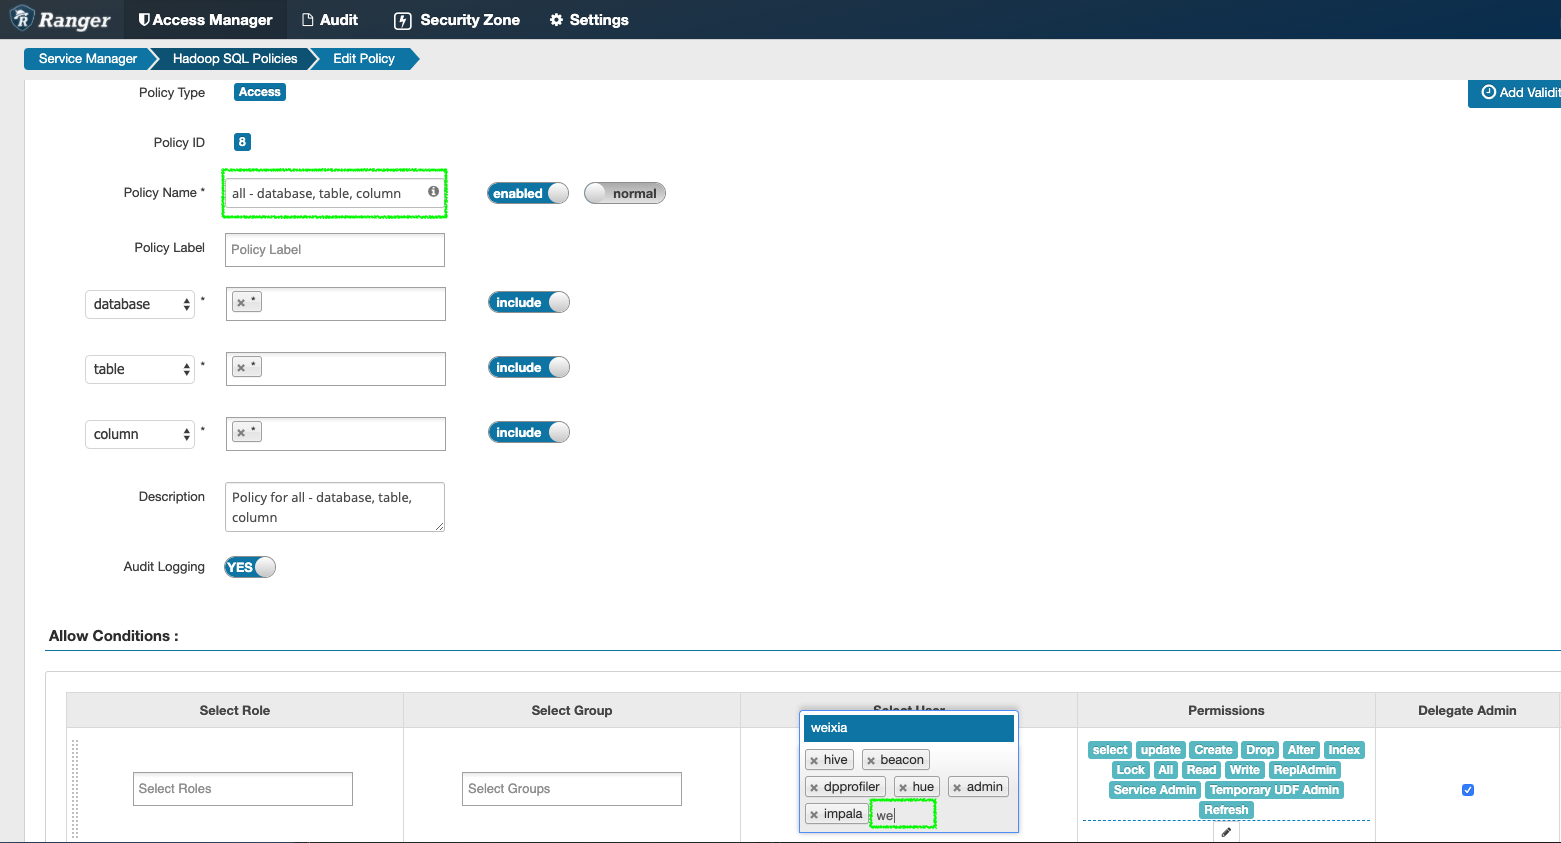This screenshot has width=1561, height=843.
Task: Open the Access Manager menu
Action: tap(205, 20)
